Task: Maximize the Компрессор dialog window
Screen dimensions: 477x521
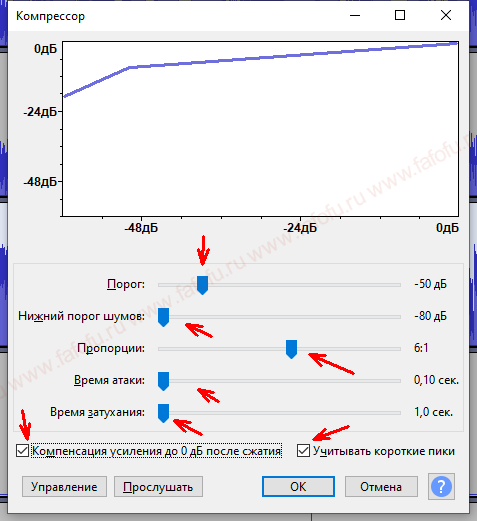Action: coord(400,15)
